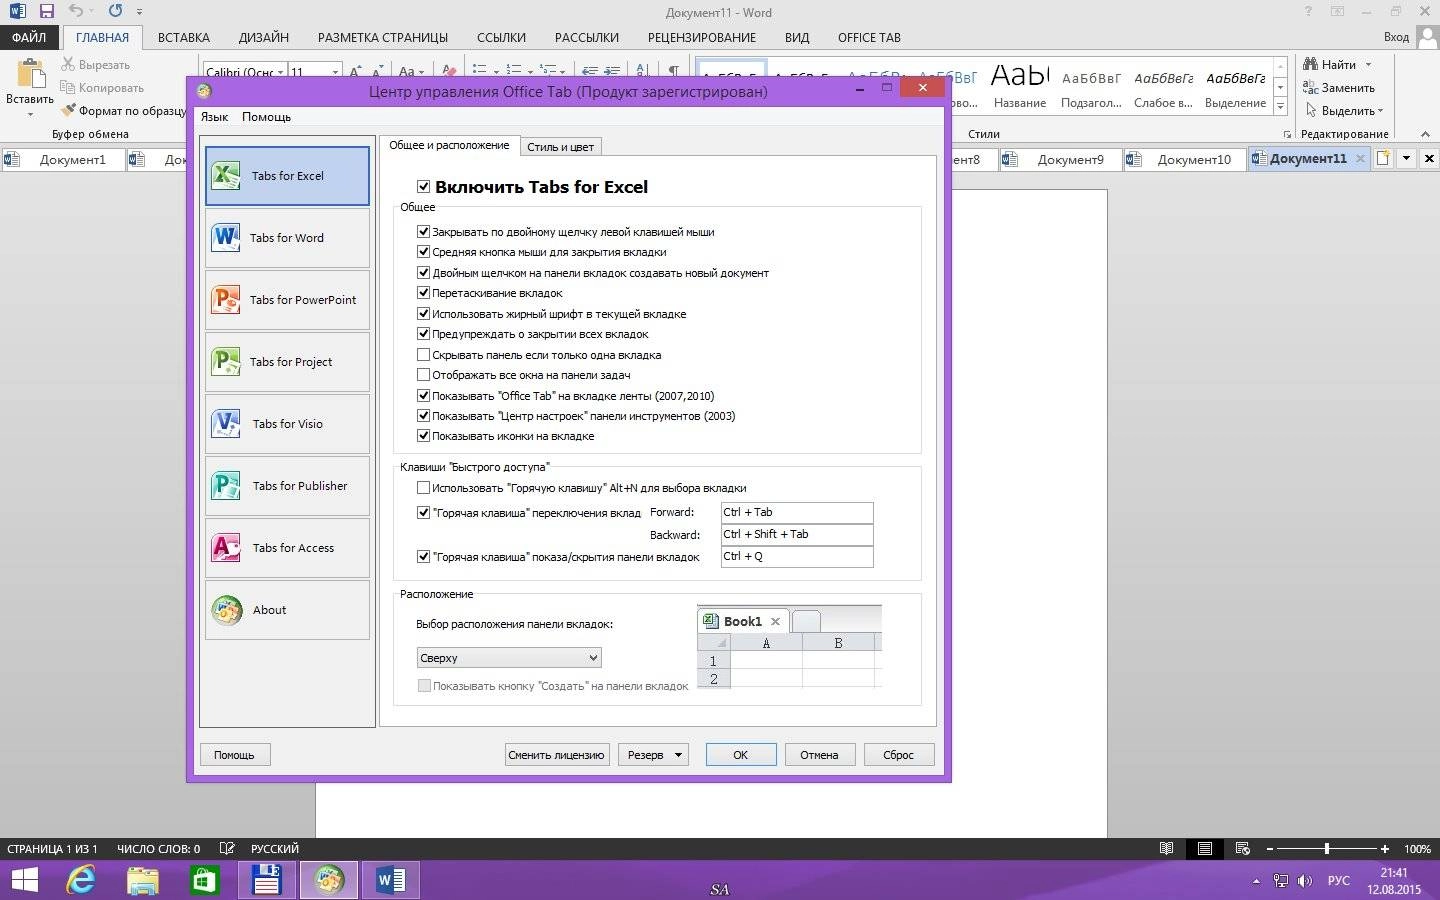Enable Alt+N hotkey for tab selection
This screenshot has width=1440, height=900.
(423, 488)
